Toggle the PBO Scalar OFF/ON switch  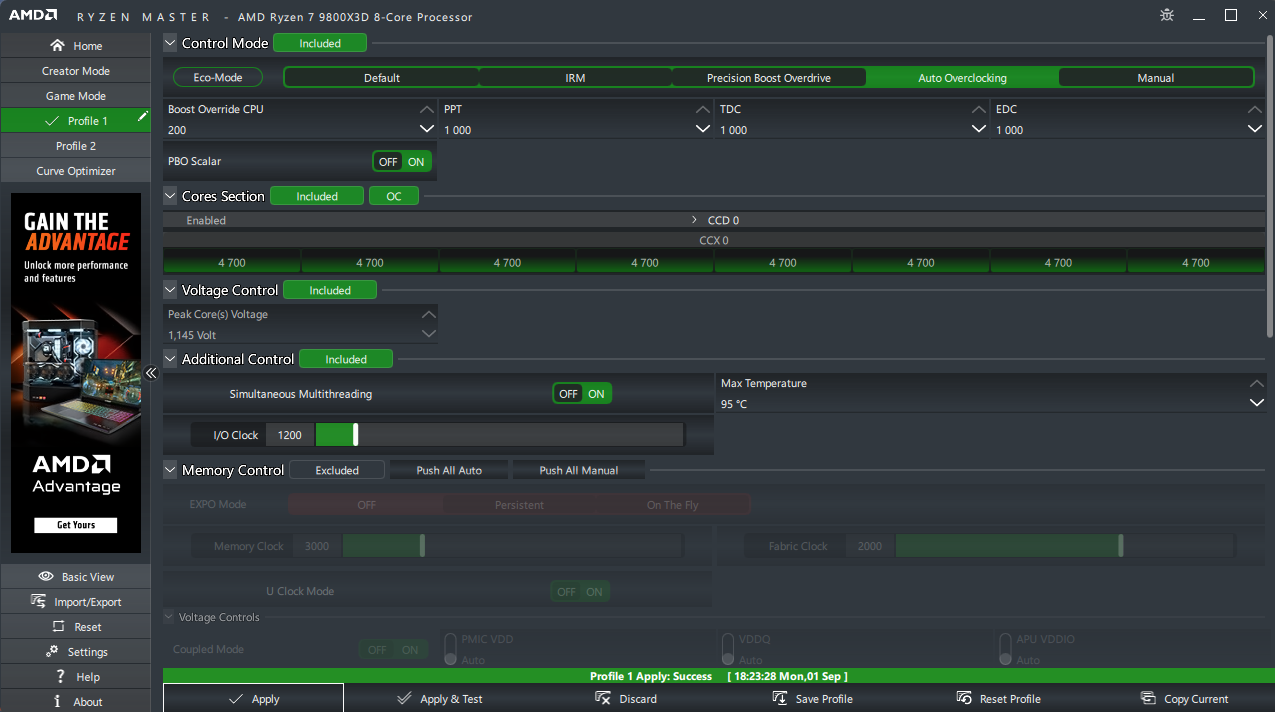(402, 161)
